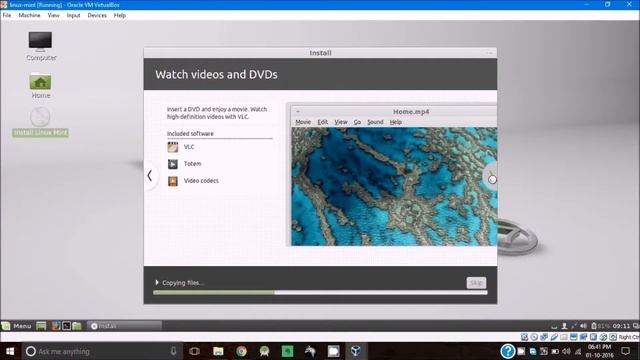Click the VLC icon in included software

point(173,147)
